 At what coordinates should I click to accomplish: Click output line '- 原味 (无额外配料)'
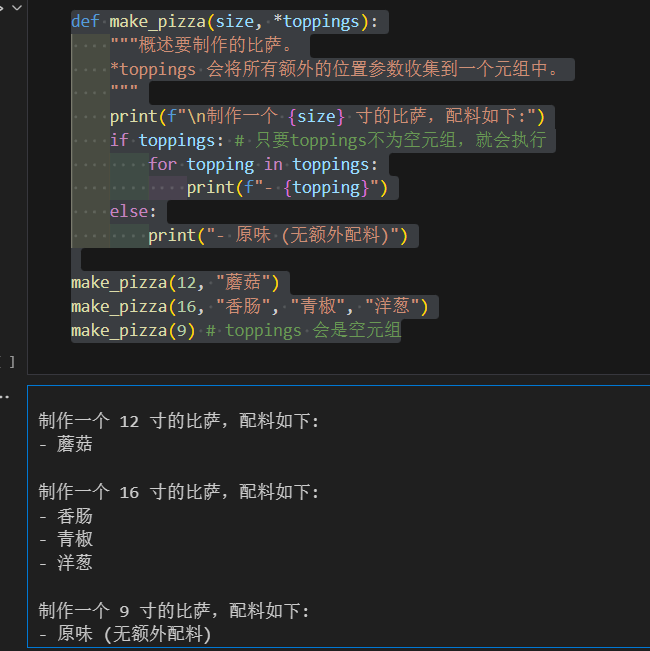(x=125, y=634)
